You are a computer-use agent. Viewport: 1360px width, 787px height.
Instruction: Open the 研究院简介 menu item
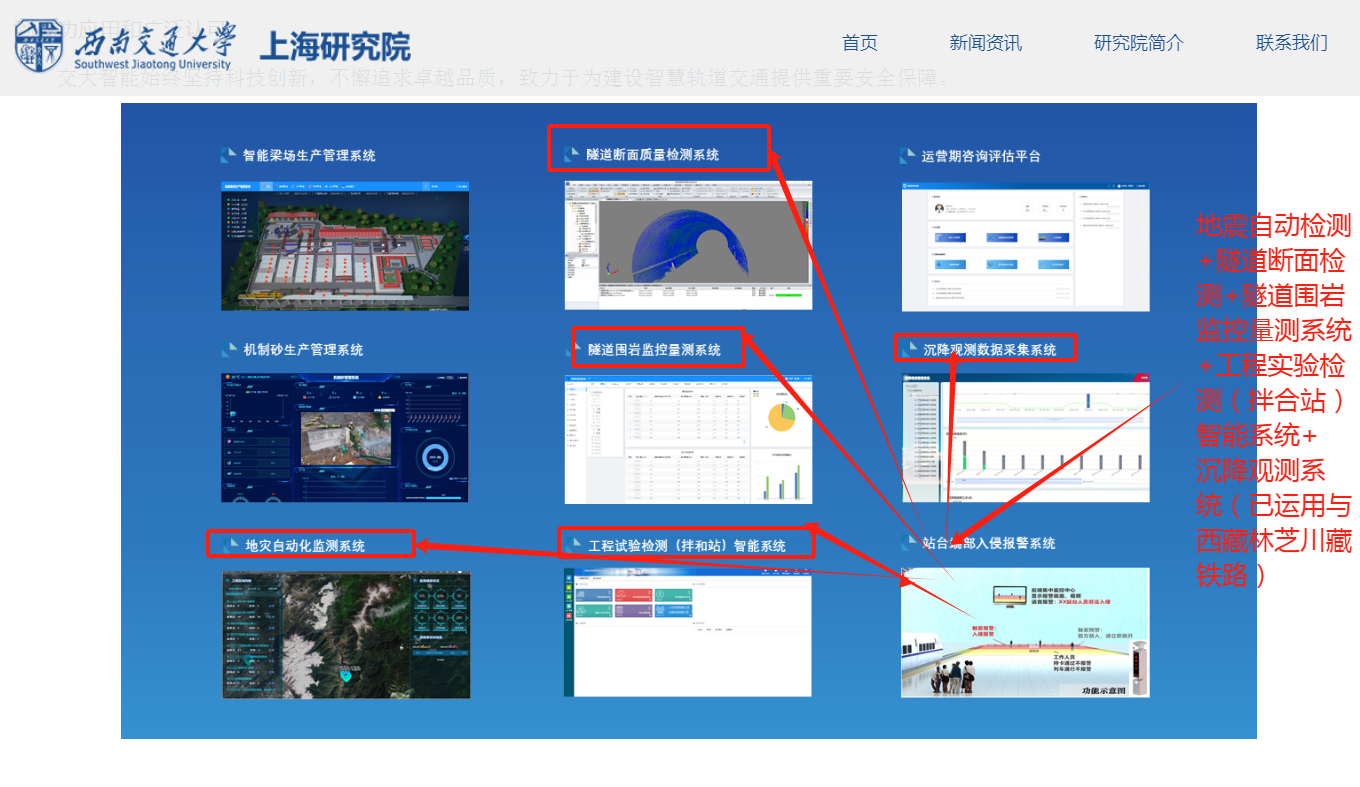(x=1139, y=43)
